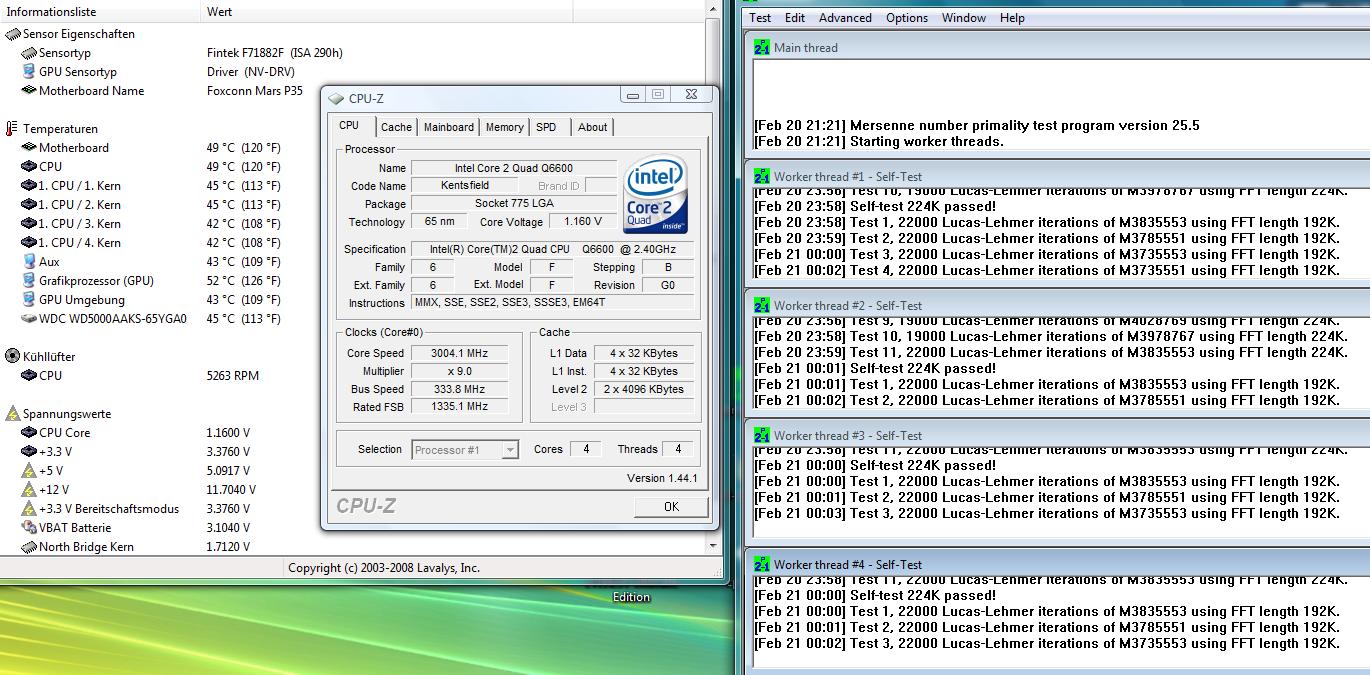Switch to the SPD tab in CPU-Z
Viewport: 1370px width, 675px height.
coord(546,127)
